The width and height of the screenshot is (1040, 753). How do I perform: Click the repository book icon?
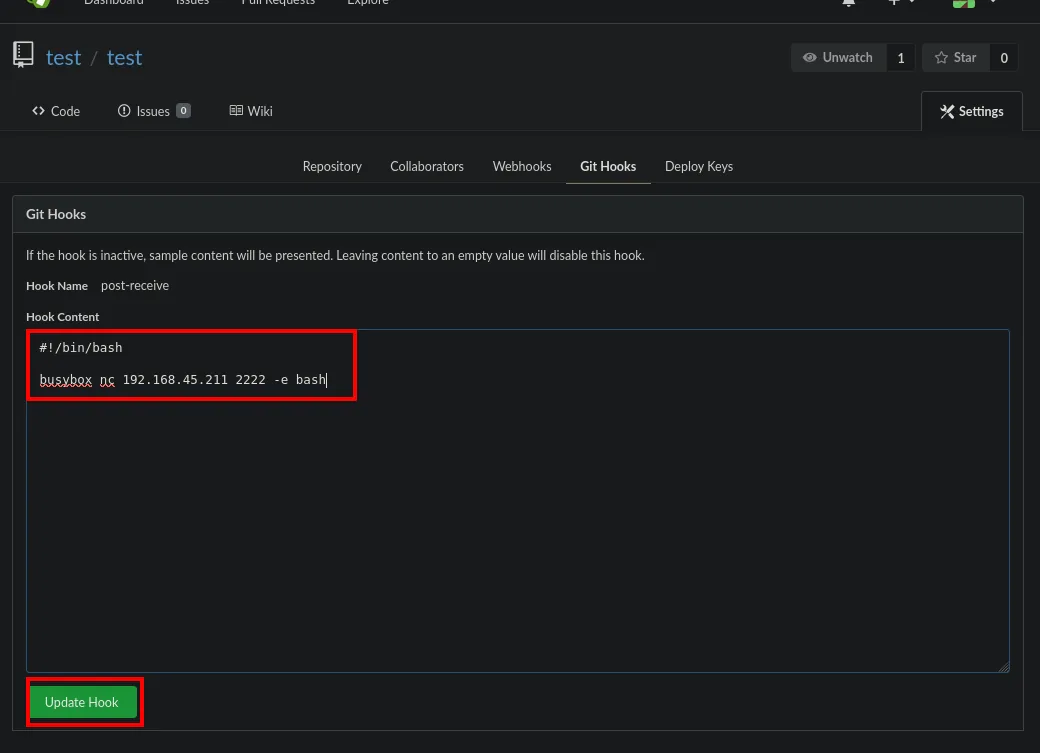(x=23, y=55)
